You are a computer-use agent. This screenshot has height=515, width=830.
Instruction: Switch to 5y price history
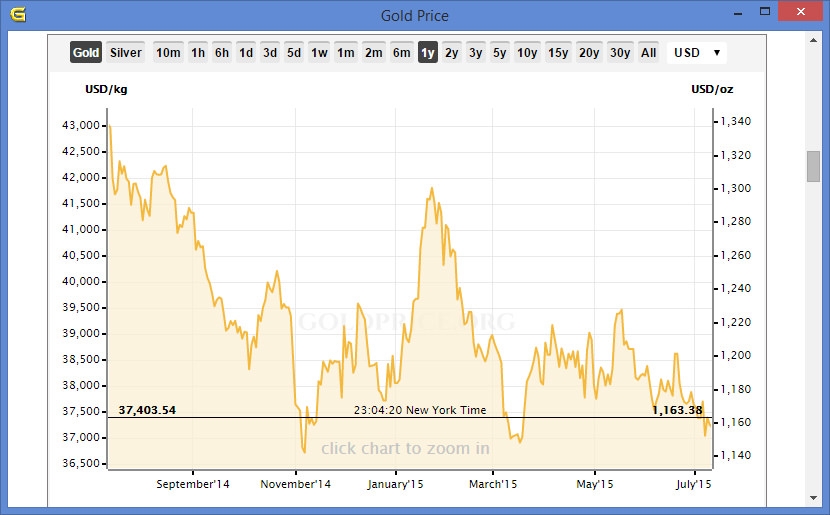[x=500, y=52]
